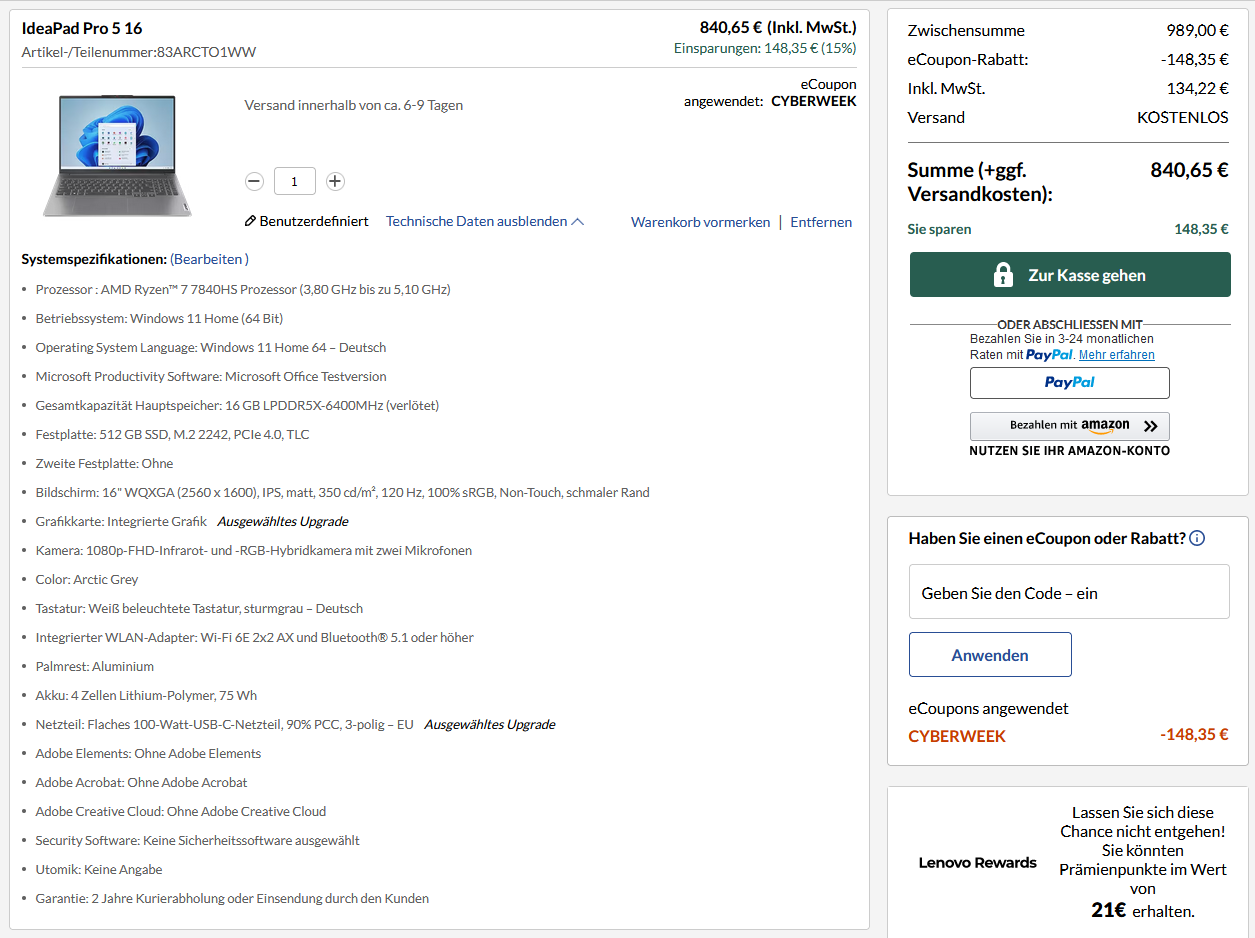Image resolution: width=1255 pixels, height=938 pixels.
Task: Click the pencil icon beside Benutzerdefiniert
Action: point(250,222)
